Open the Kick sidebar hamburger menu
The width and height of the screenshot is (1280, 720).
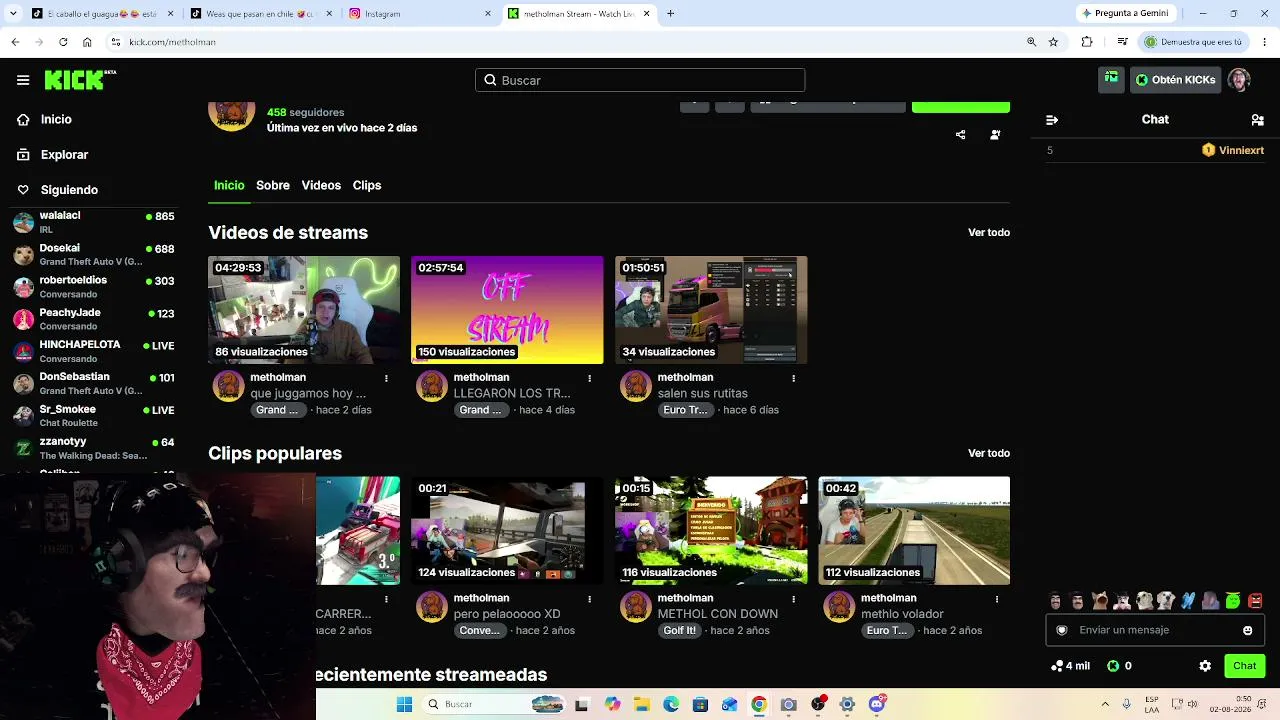pyautogui.click(x=23, y=80)
